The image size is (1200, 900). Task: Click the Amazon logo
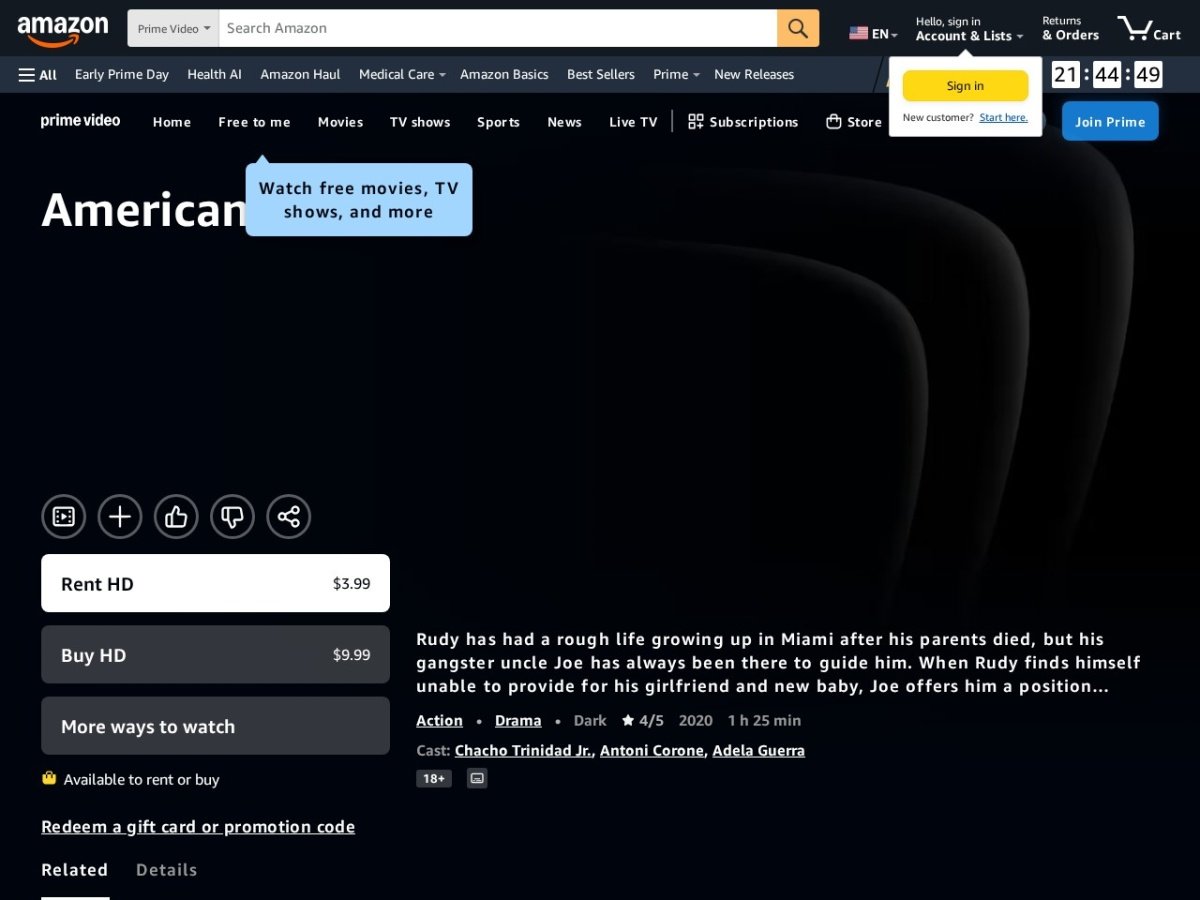coord(62,31)
